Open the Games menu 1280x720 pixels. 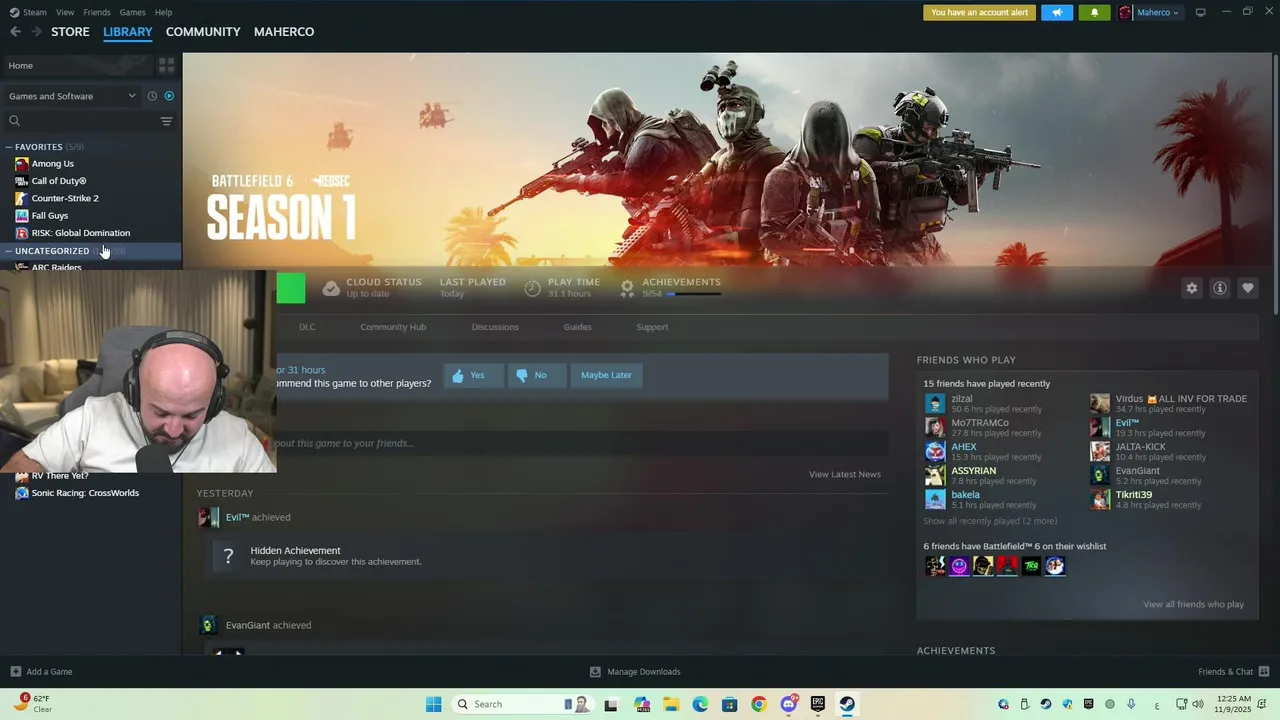coord(132,12)
